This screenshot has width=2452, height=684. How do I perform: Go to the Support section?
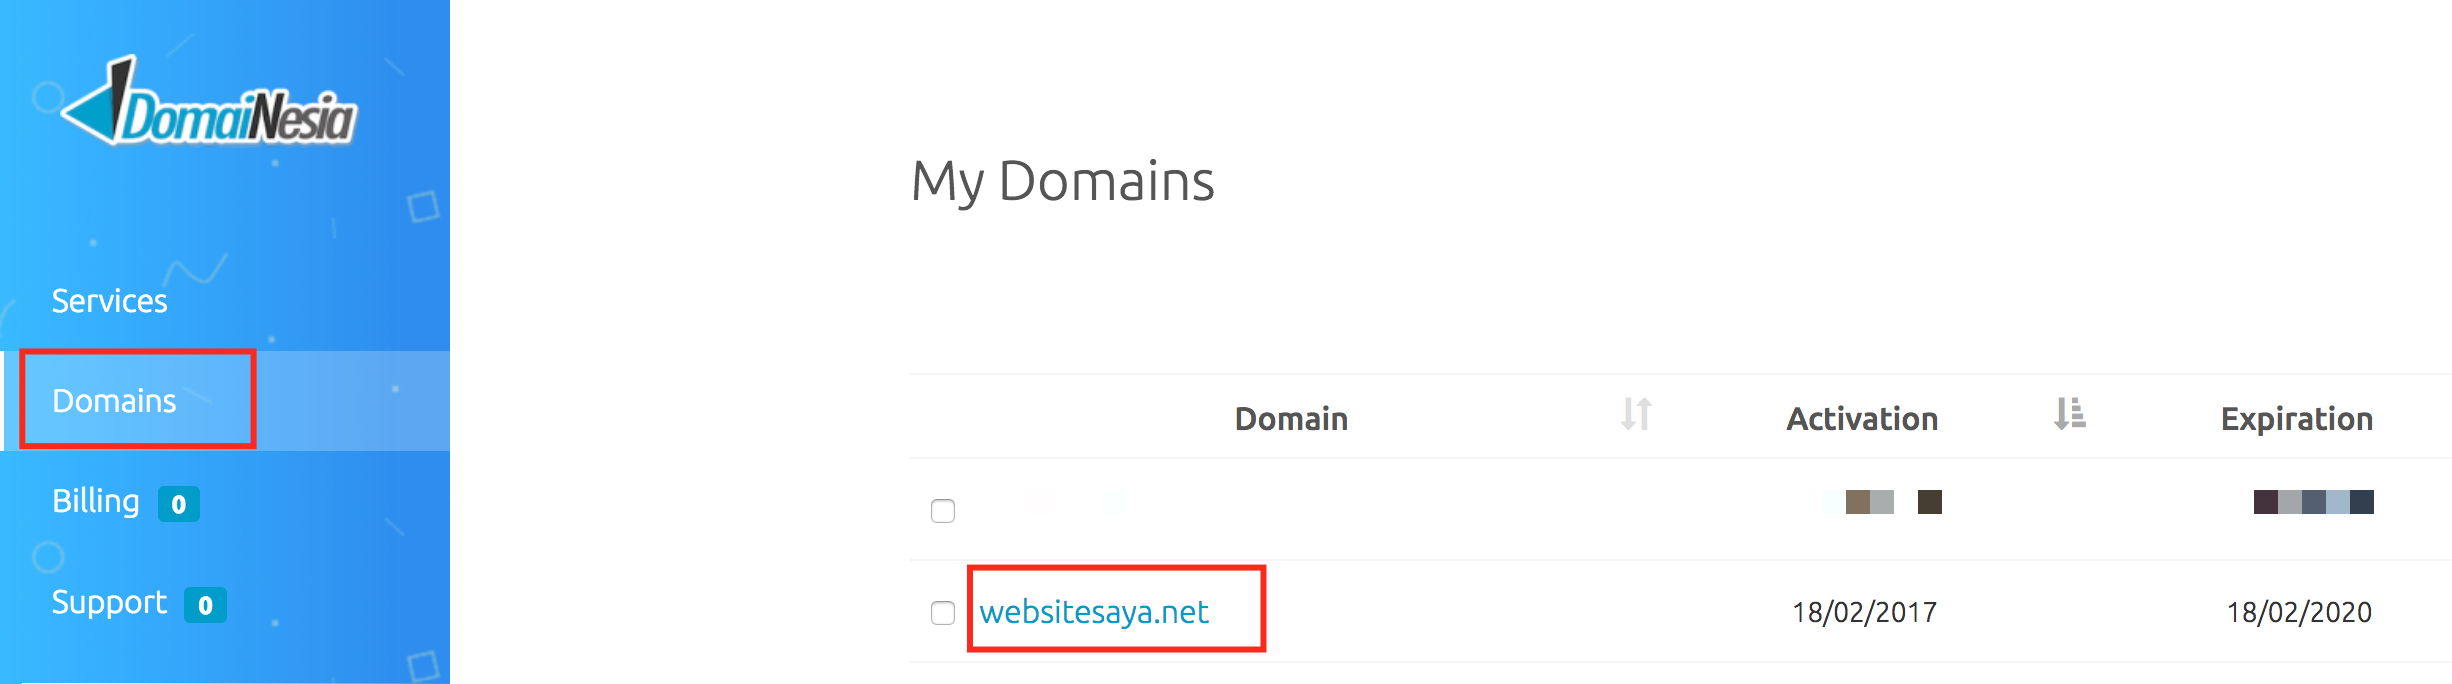(110, 603)
